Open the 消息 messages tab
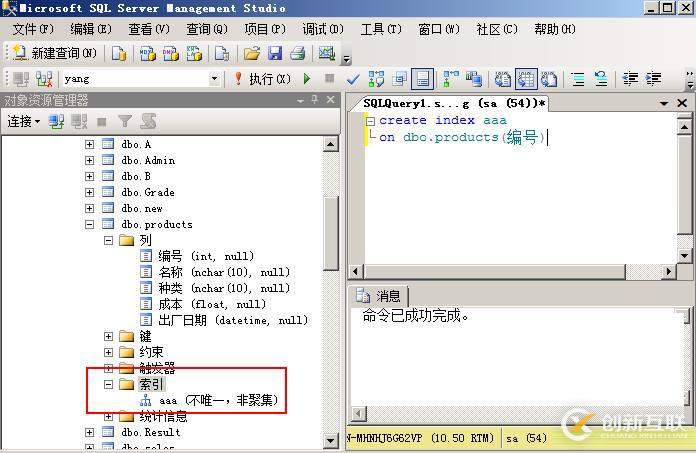 [x=380, y=295]
